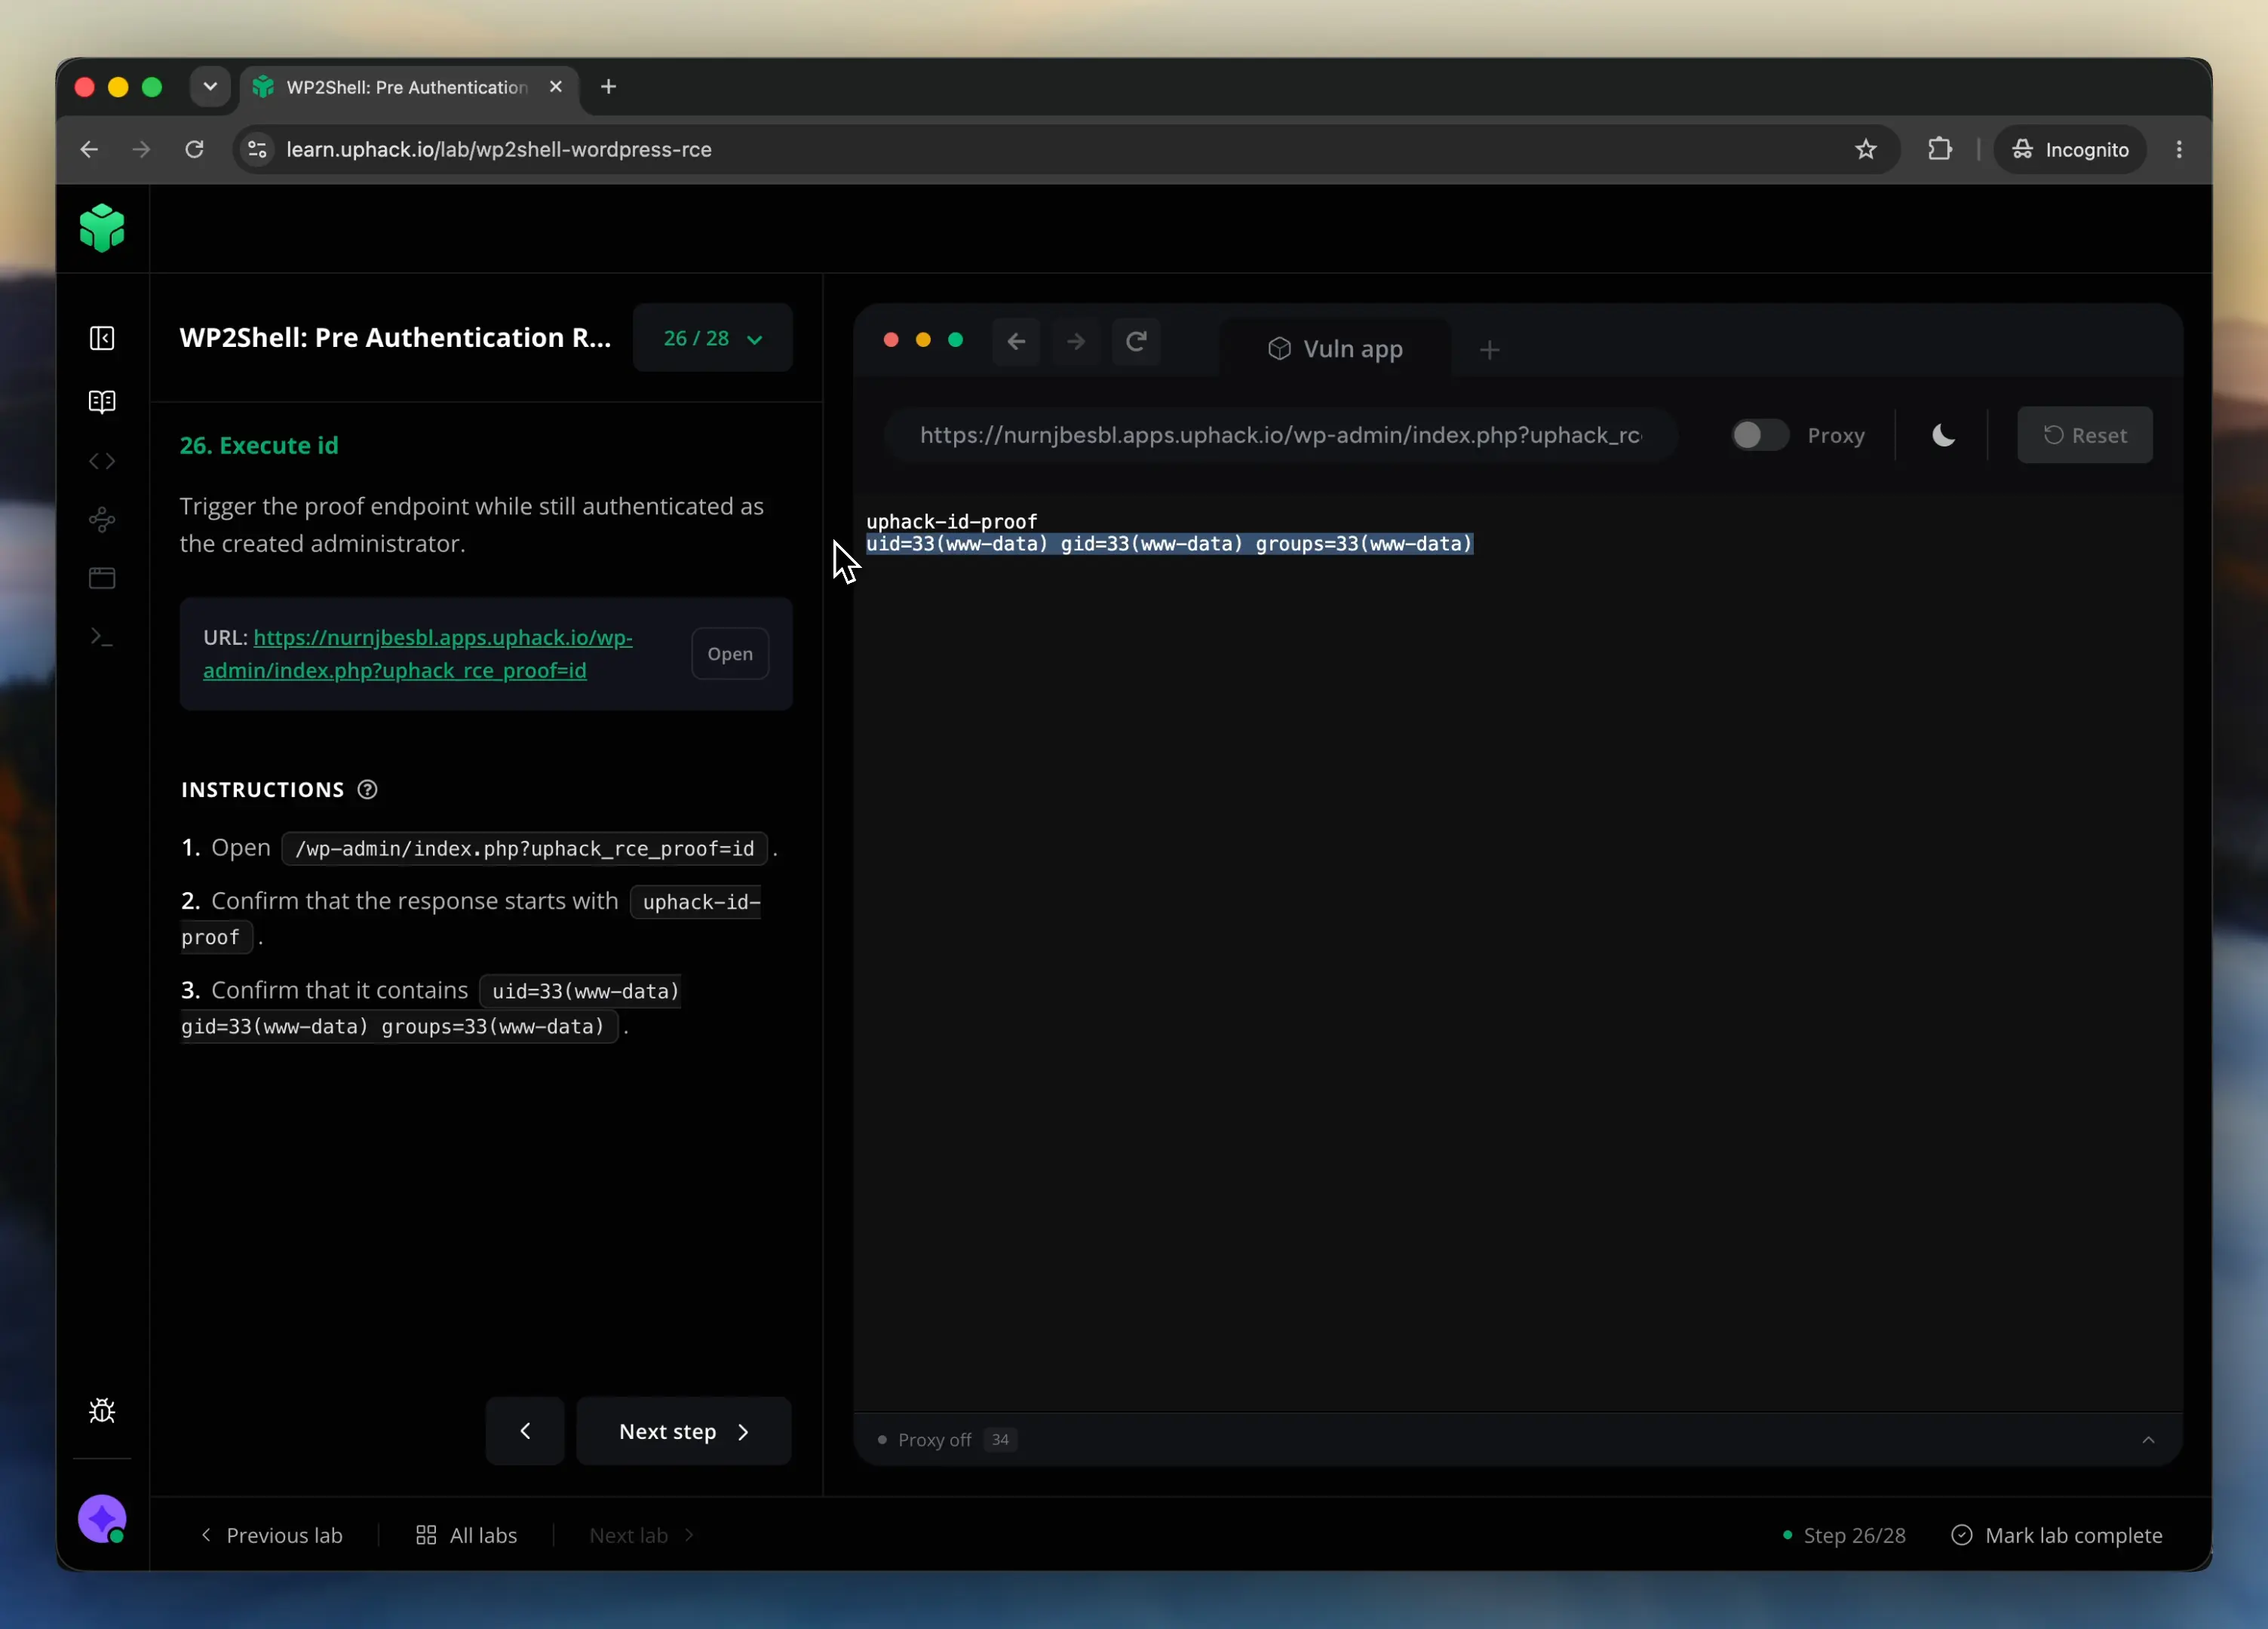2268x1629 pixels.
Task: Expand the proxy log panel chevron
Action: (x=2148, y=1439)
